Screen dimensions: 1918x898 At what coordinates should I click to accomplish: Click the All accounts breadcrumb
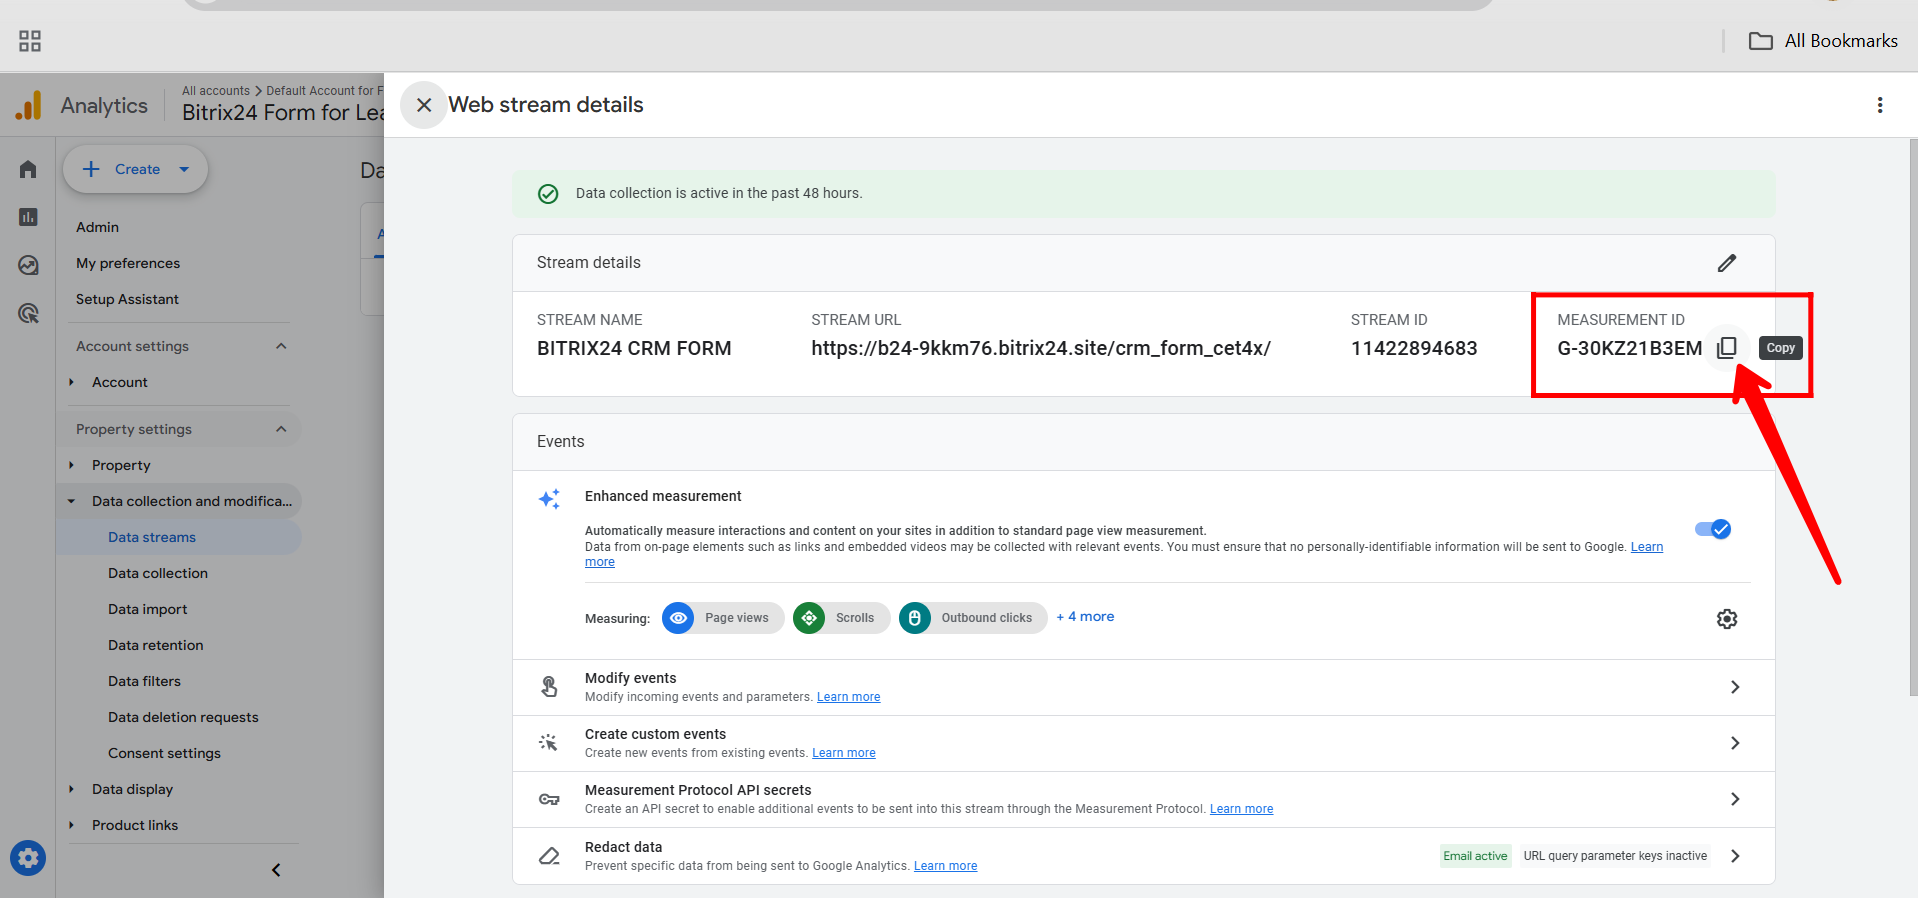[216, 90]
